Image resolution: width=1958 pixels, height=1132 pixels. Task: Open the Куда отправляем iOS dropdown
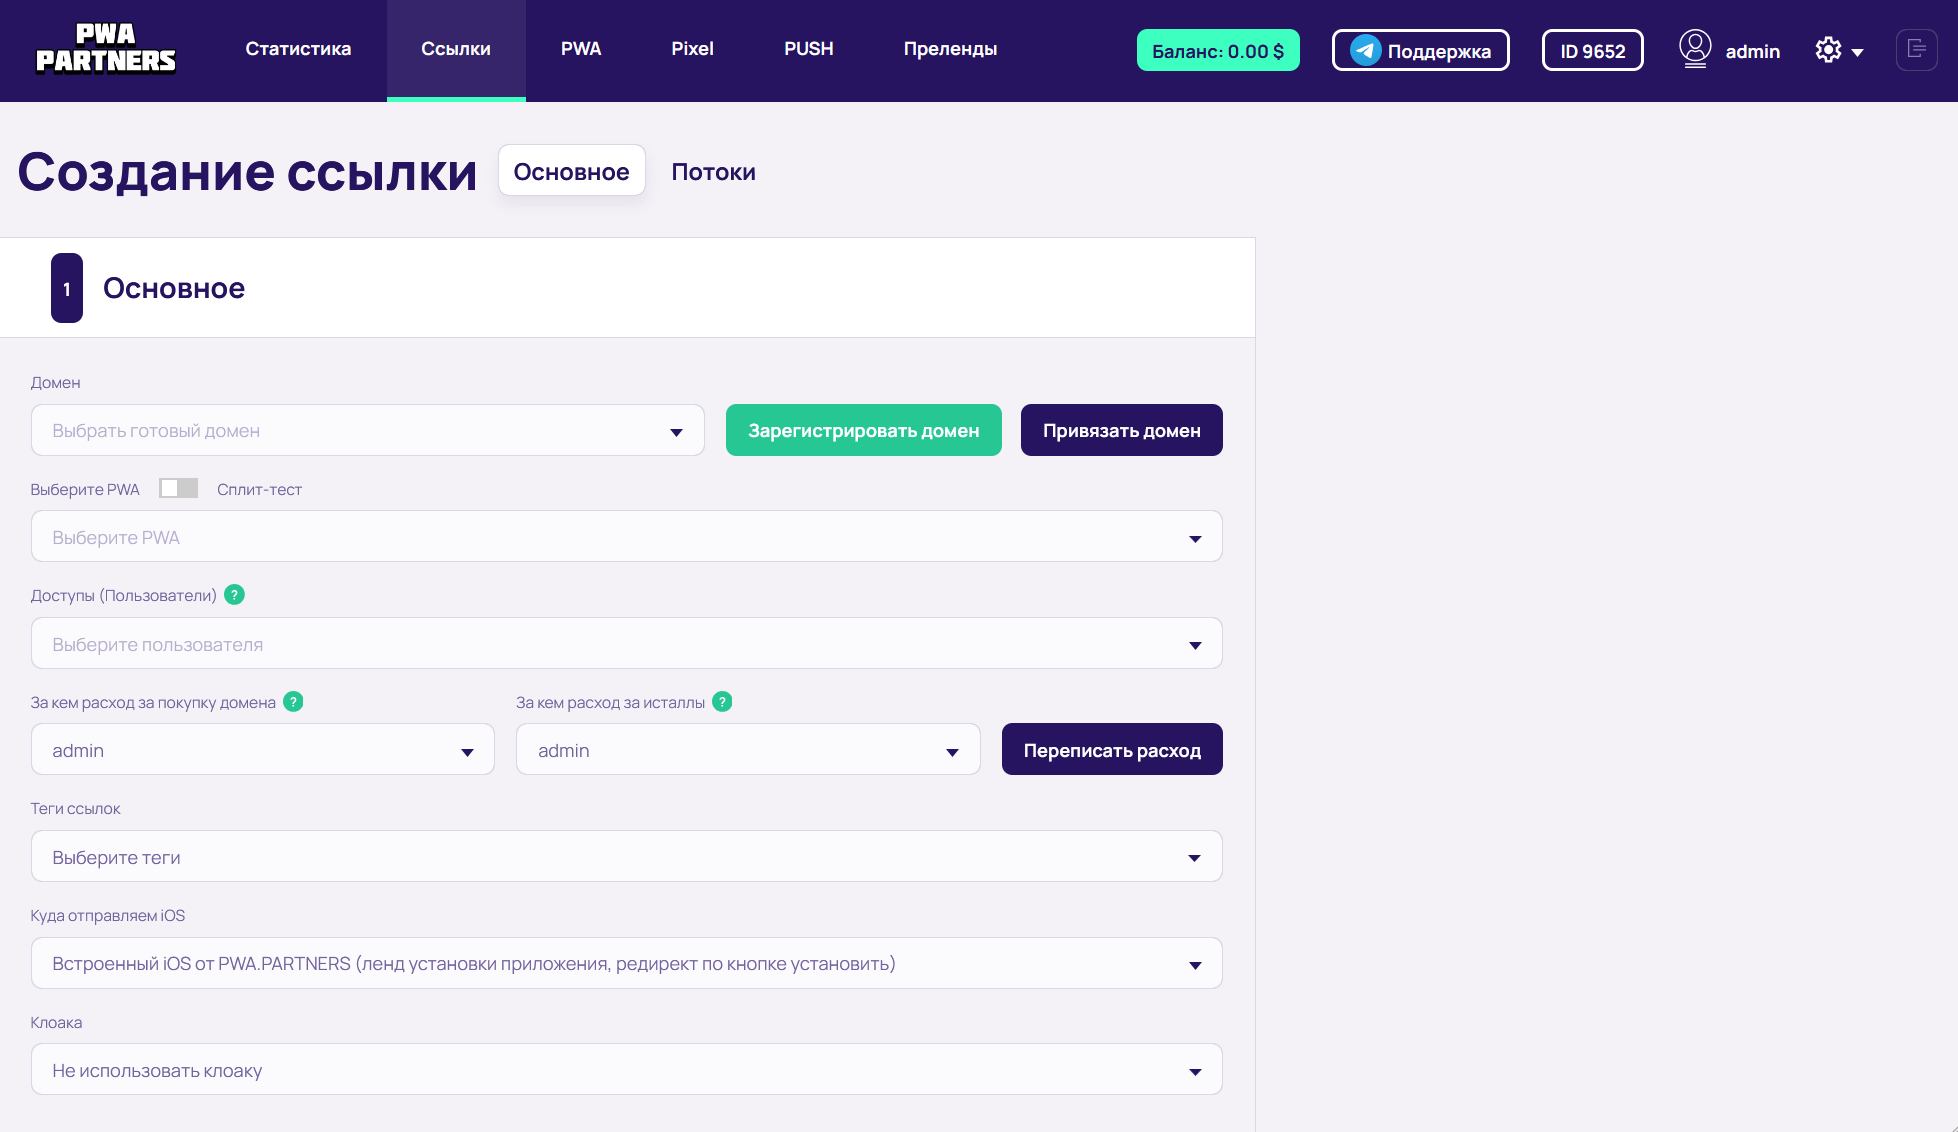(x=626, y=964)
